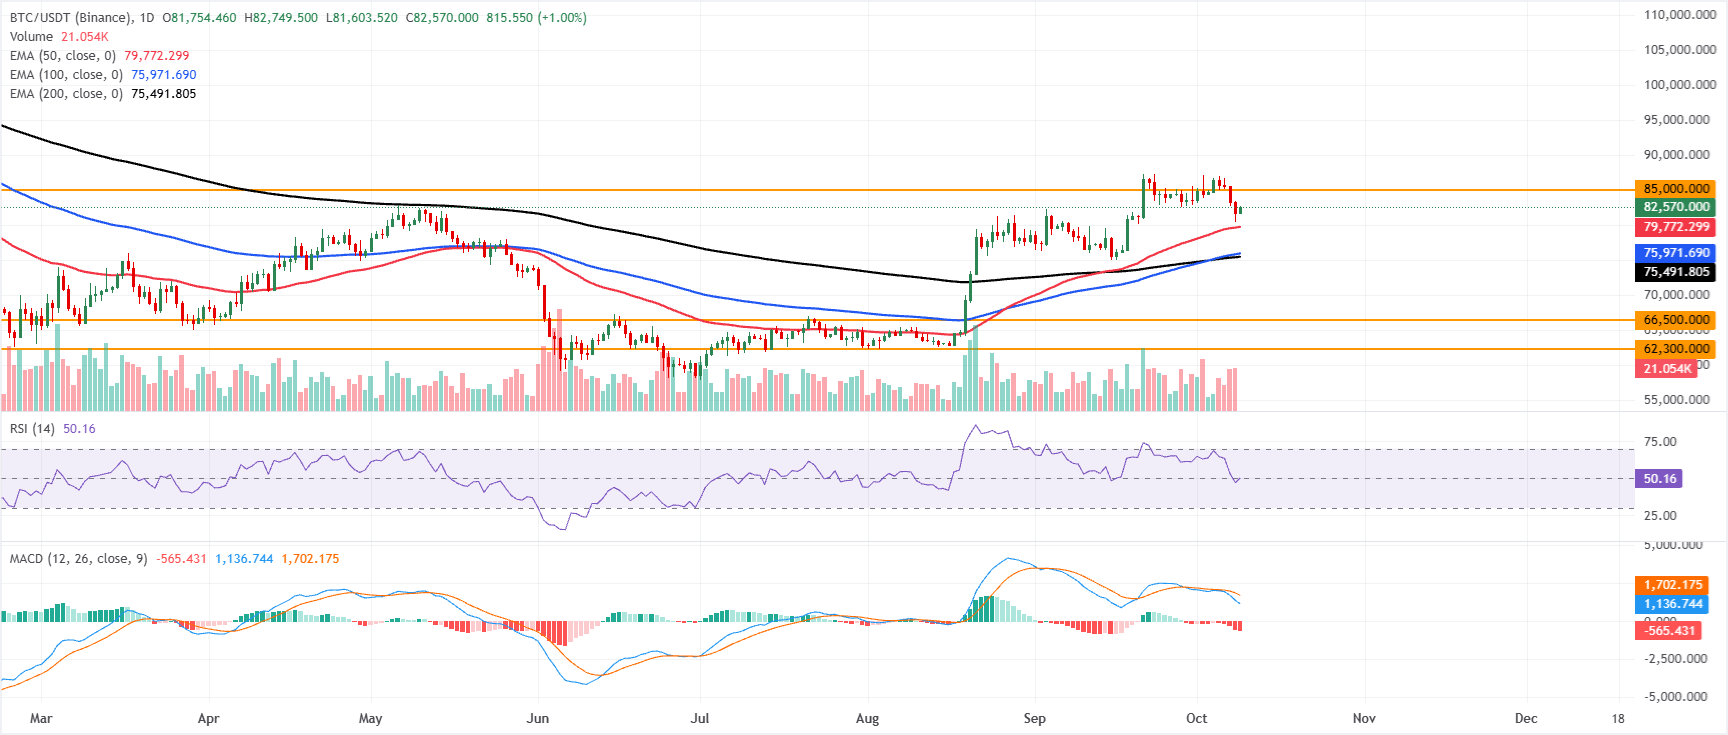
Task: Click the blue 1,136.744 MACD line label
Action: pyautogui.click(x=1672, y=604)
